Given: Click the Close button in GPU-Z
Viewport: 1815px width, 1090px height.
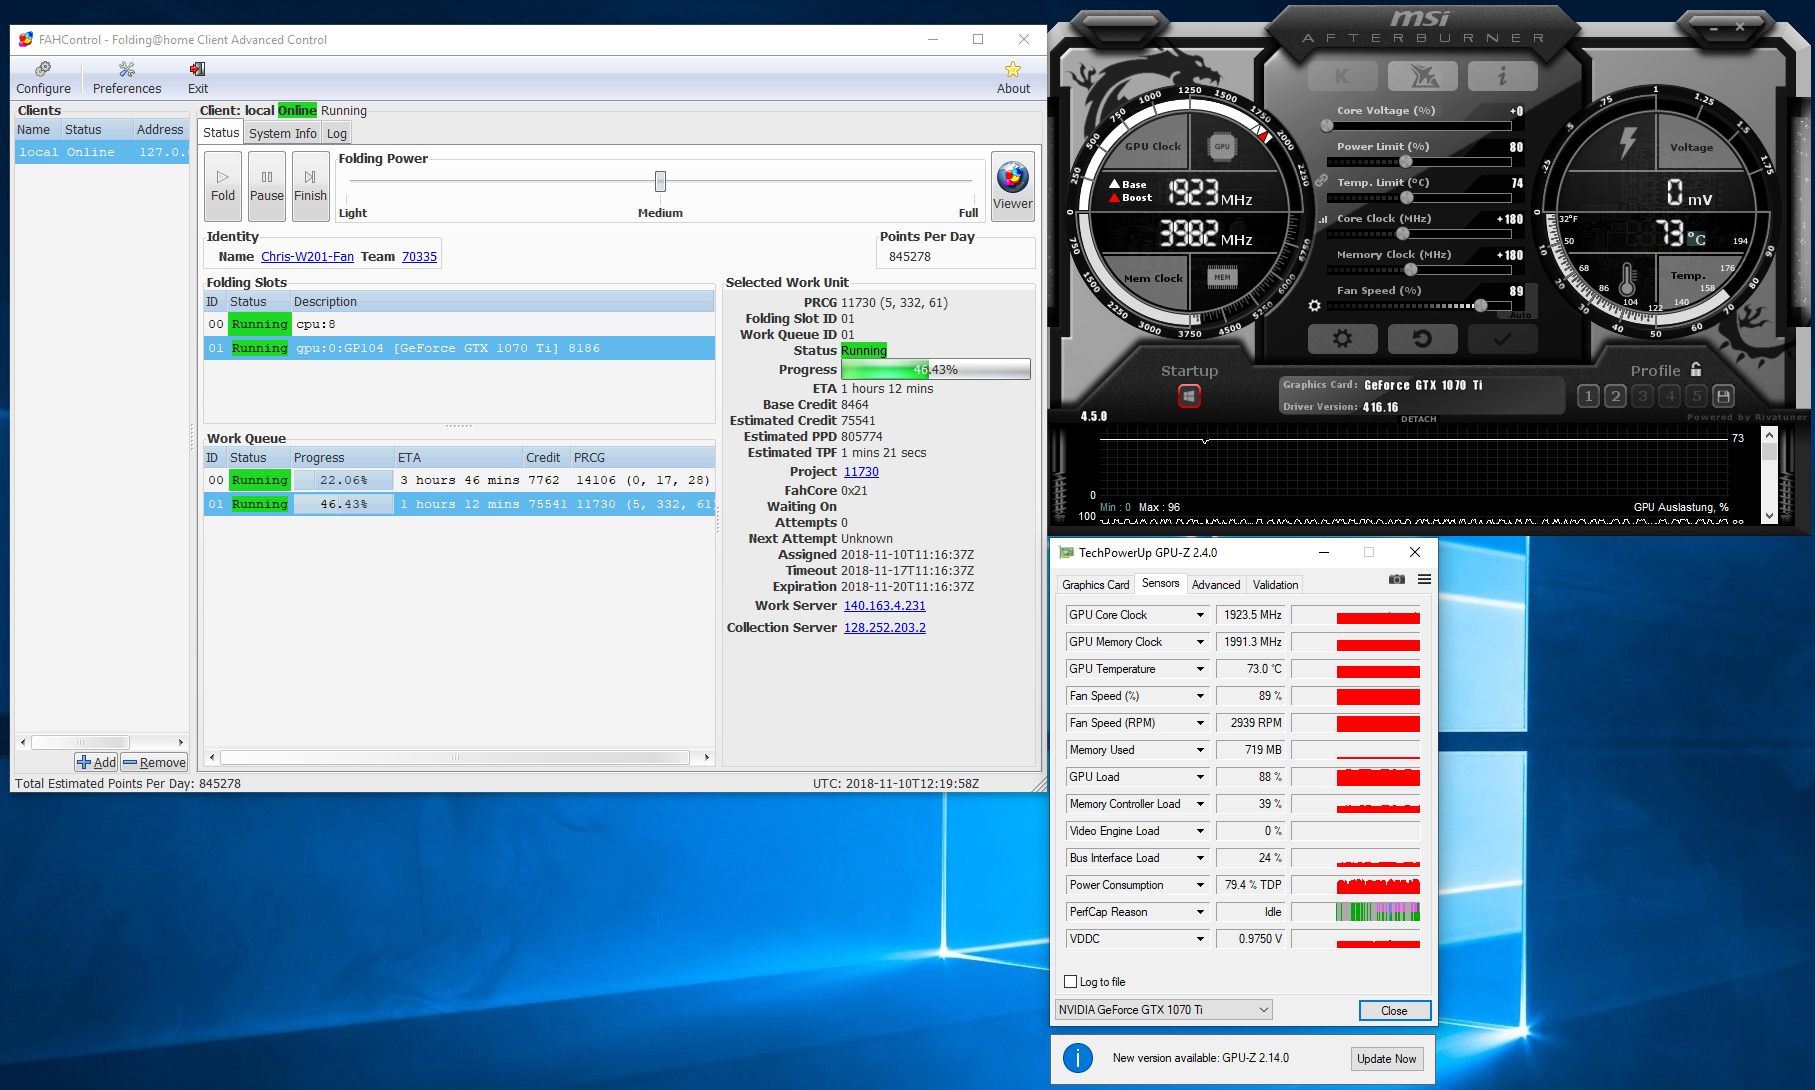Looking at the screenshot, I should point(1394,1011).
